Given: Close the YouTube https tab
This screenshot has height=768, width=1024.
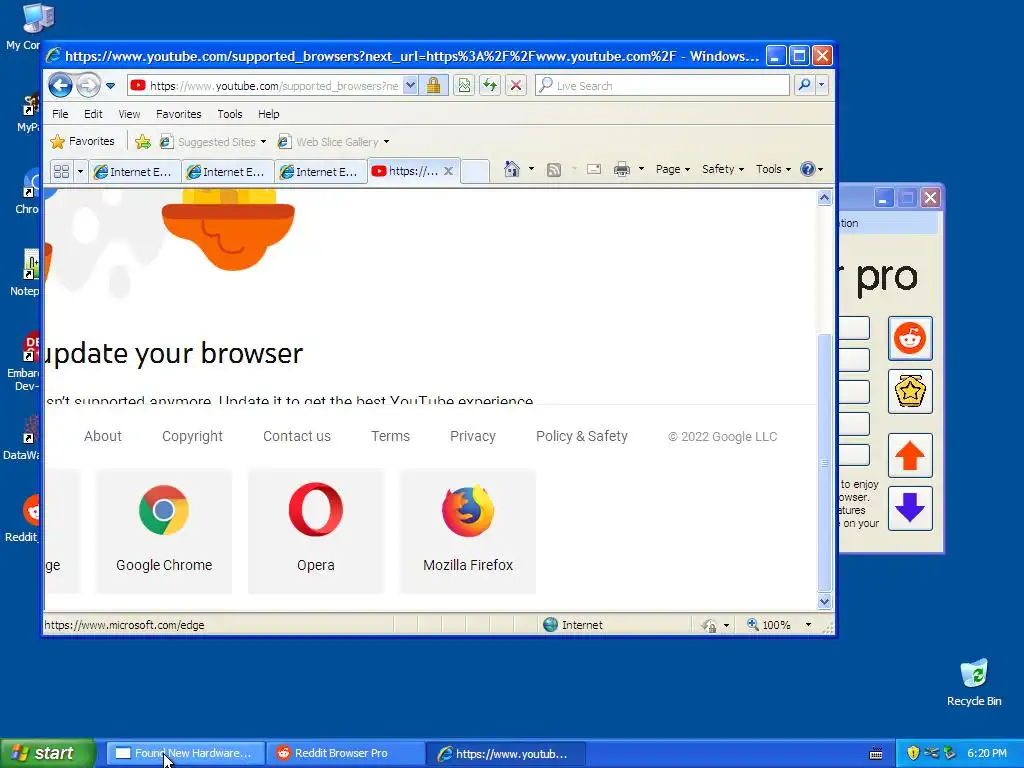Looking at the screenshot, I should [449, 171].
